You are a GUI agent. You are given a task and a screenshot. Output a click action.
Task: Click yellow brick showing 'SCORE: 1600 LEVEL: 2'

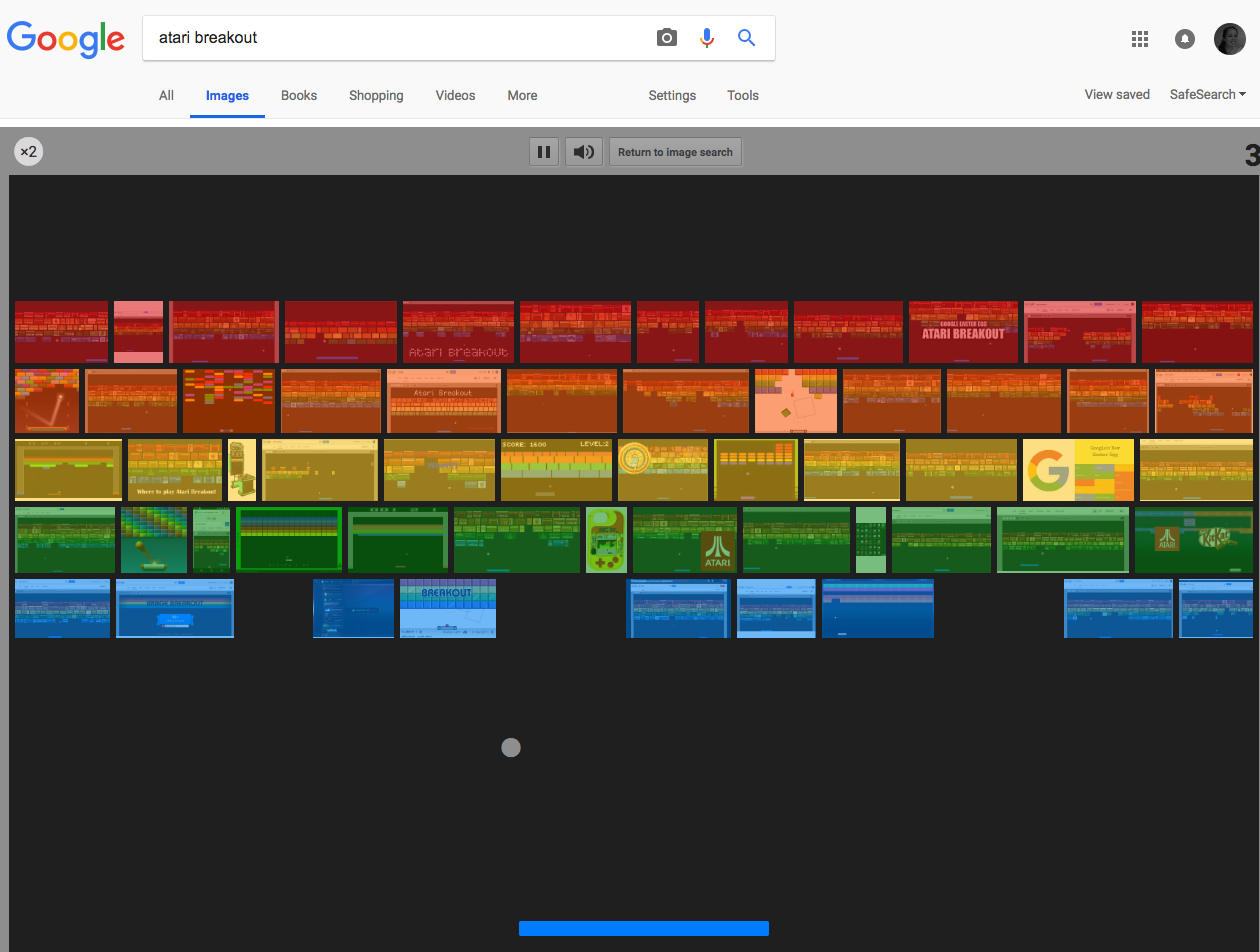click(555, 470)
